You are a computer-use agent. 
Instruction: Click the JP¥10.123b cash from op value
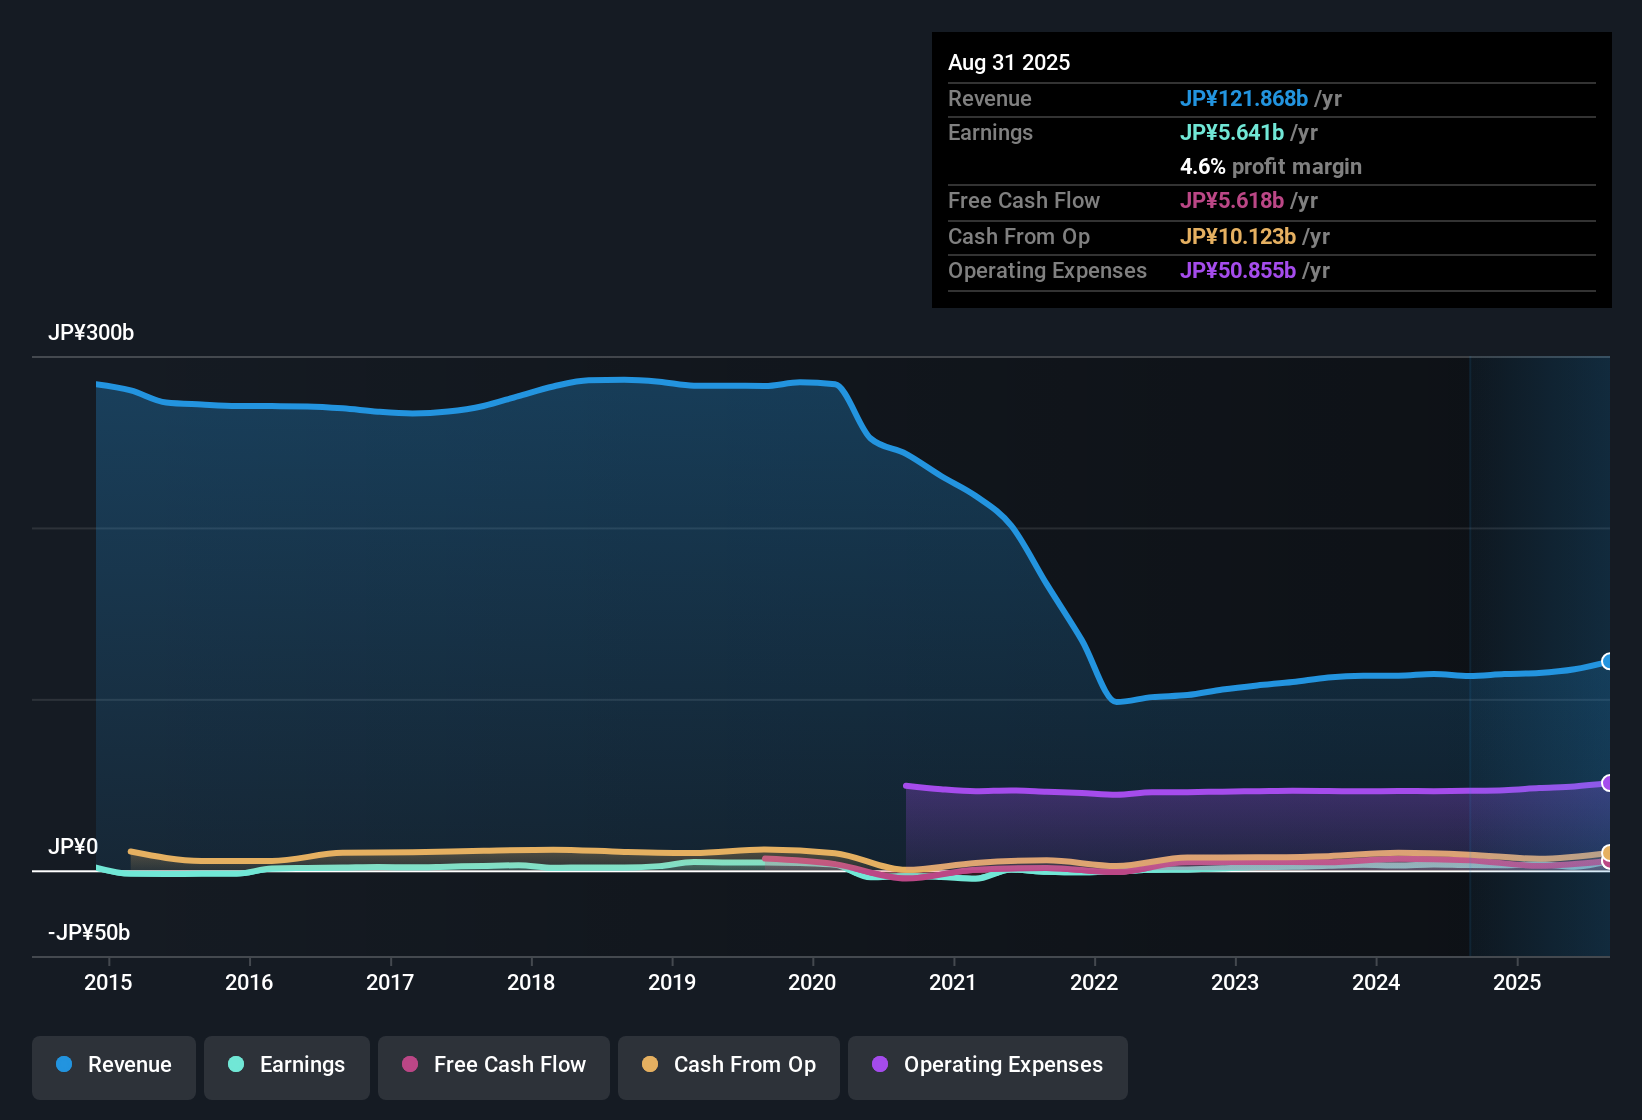1238,237
